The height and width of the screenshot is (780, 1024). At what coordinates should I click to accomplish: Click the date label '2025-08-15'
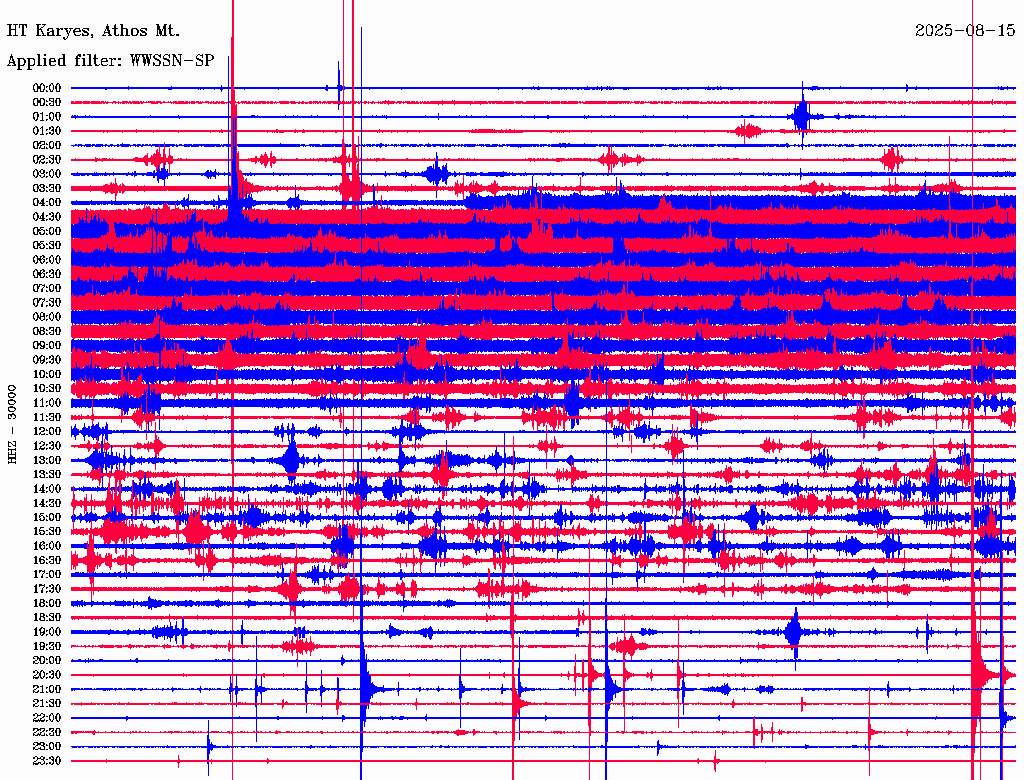point(965,30)
